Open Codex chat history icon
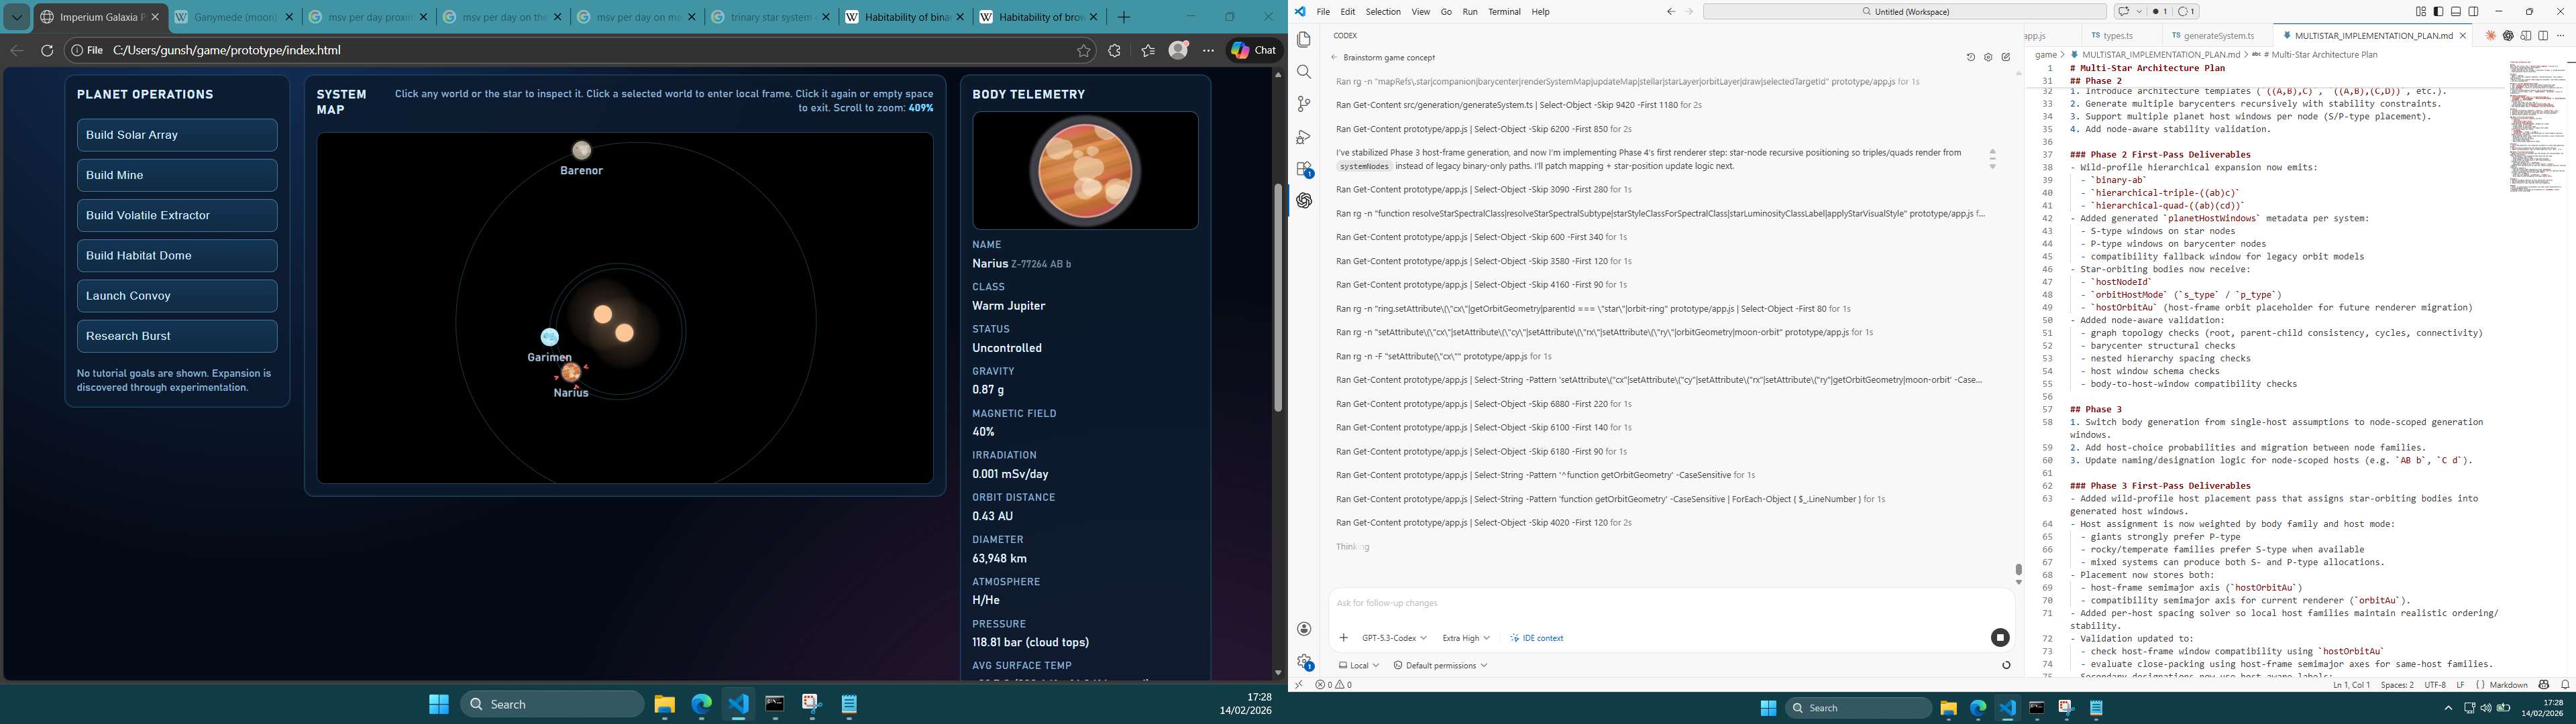Screen dimensions: 2576x724 click(x=1970, y=58)
